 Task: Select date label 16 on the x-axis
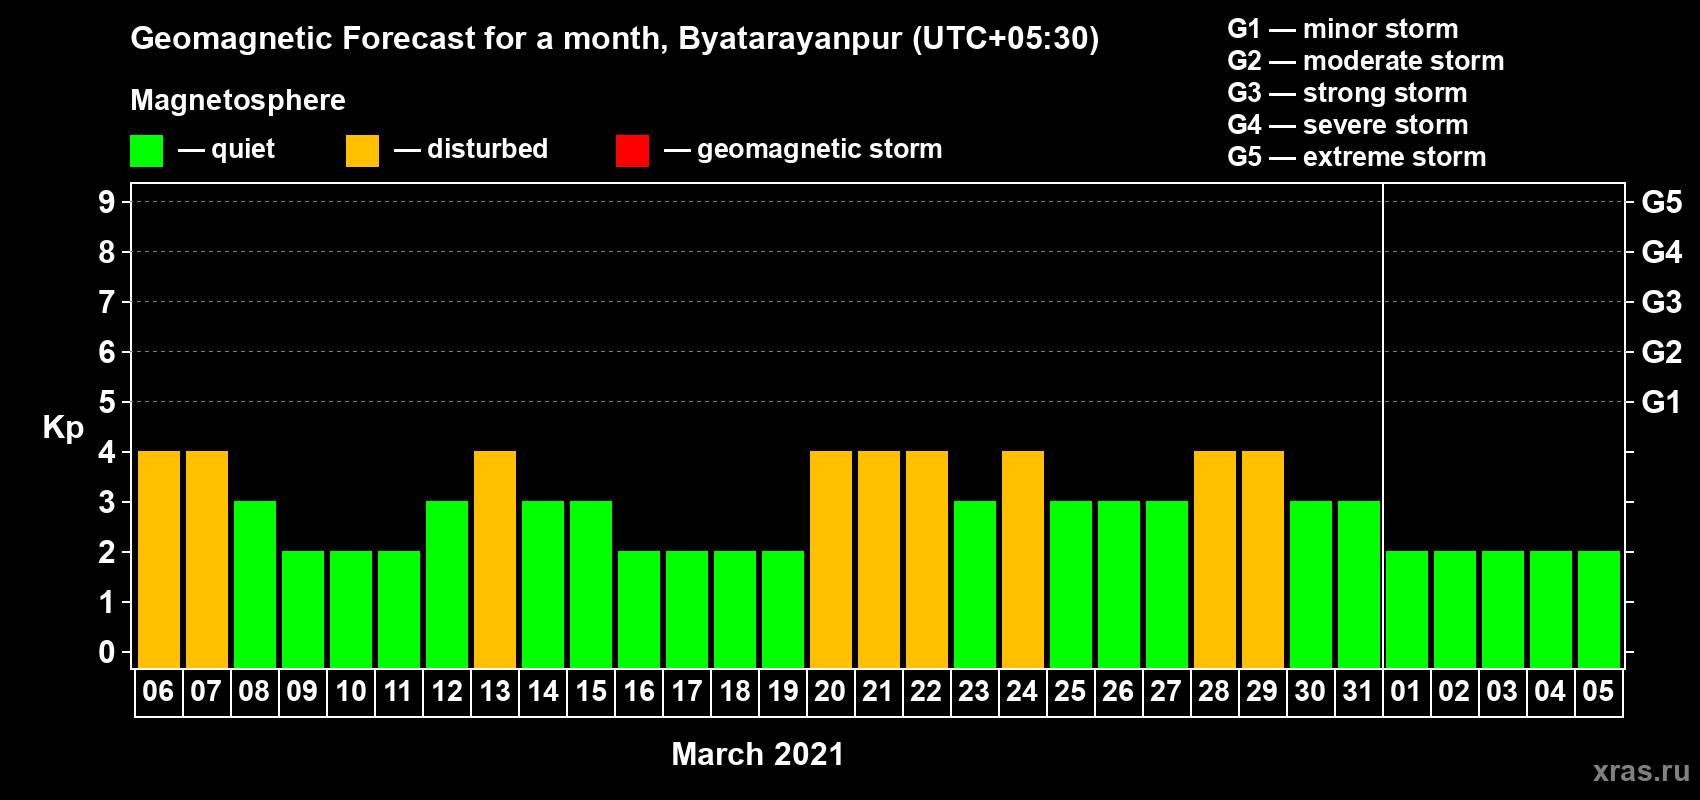pyautogui.click(x=638, y=692)
